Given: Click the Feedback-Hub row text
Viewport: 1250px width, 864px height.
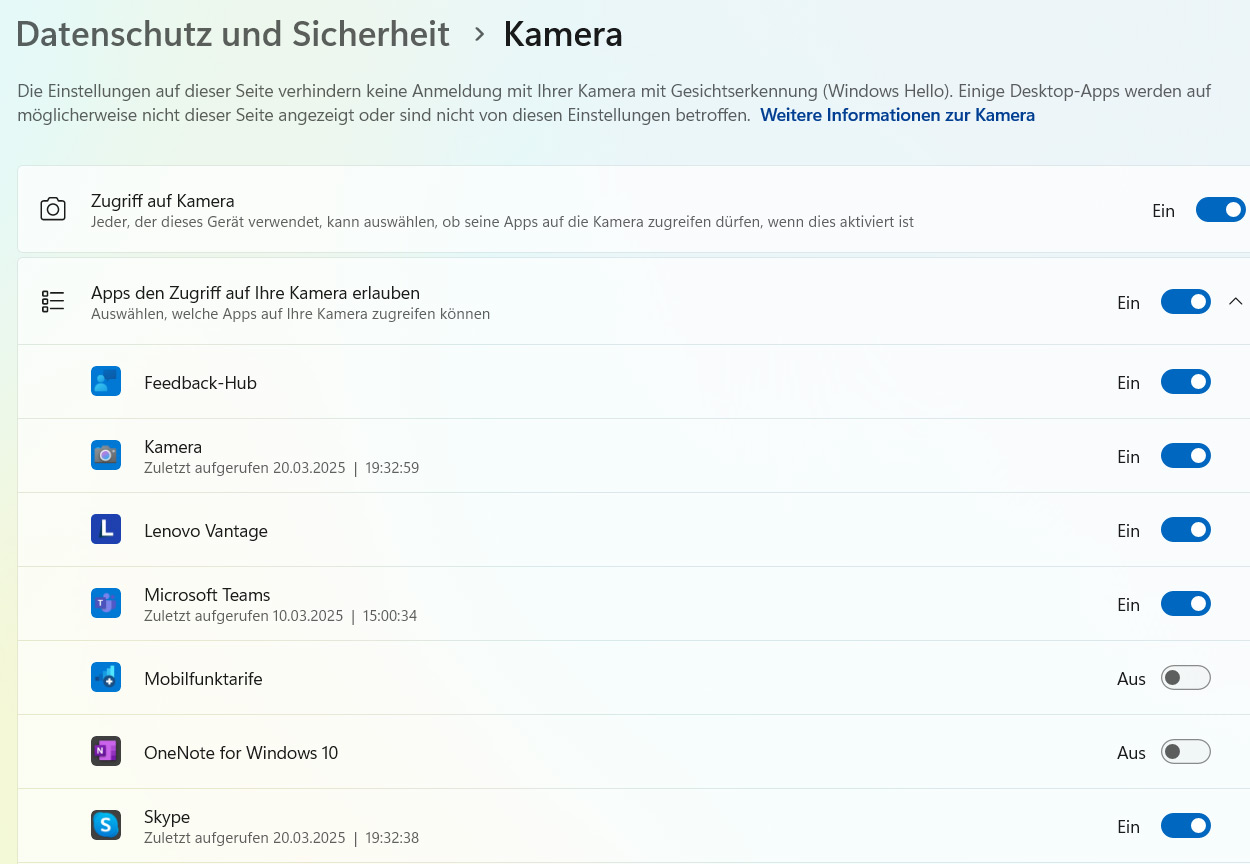Looking at the screenshot, I should (200, 383).
